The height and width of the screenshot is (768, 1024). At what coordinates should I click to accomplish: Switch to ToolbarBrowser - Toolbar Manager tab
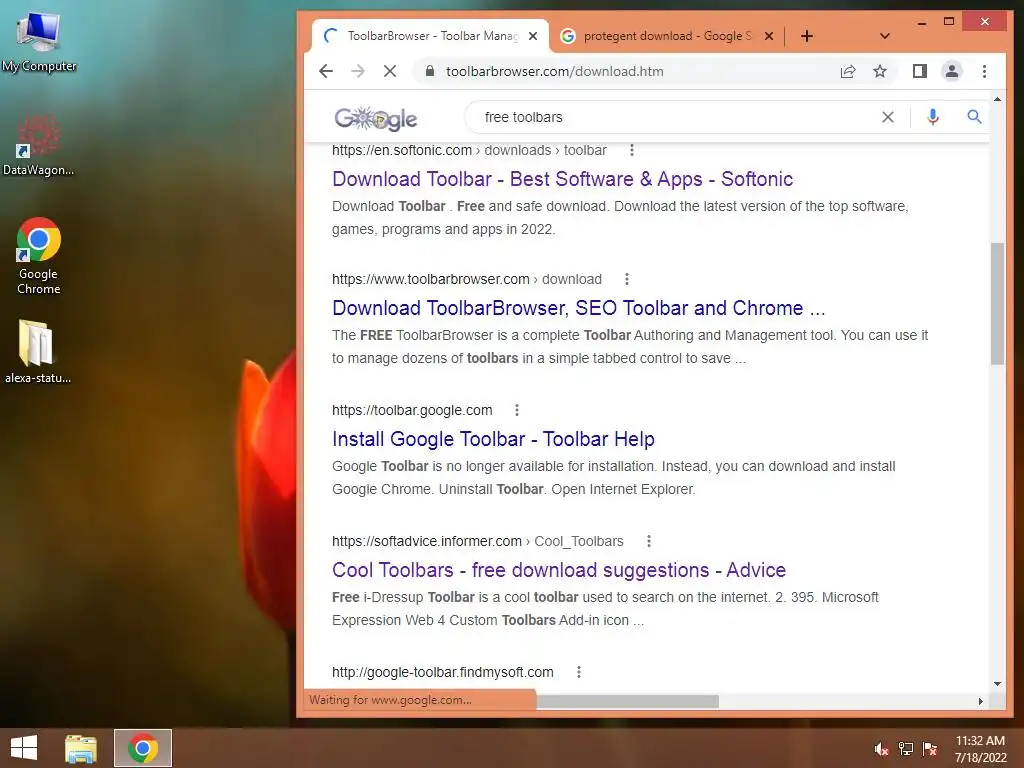point(432,36)
